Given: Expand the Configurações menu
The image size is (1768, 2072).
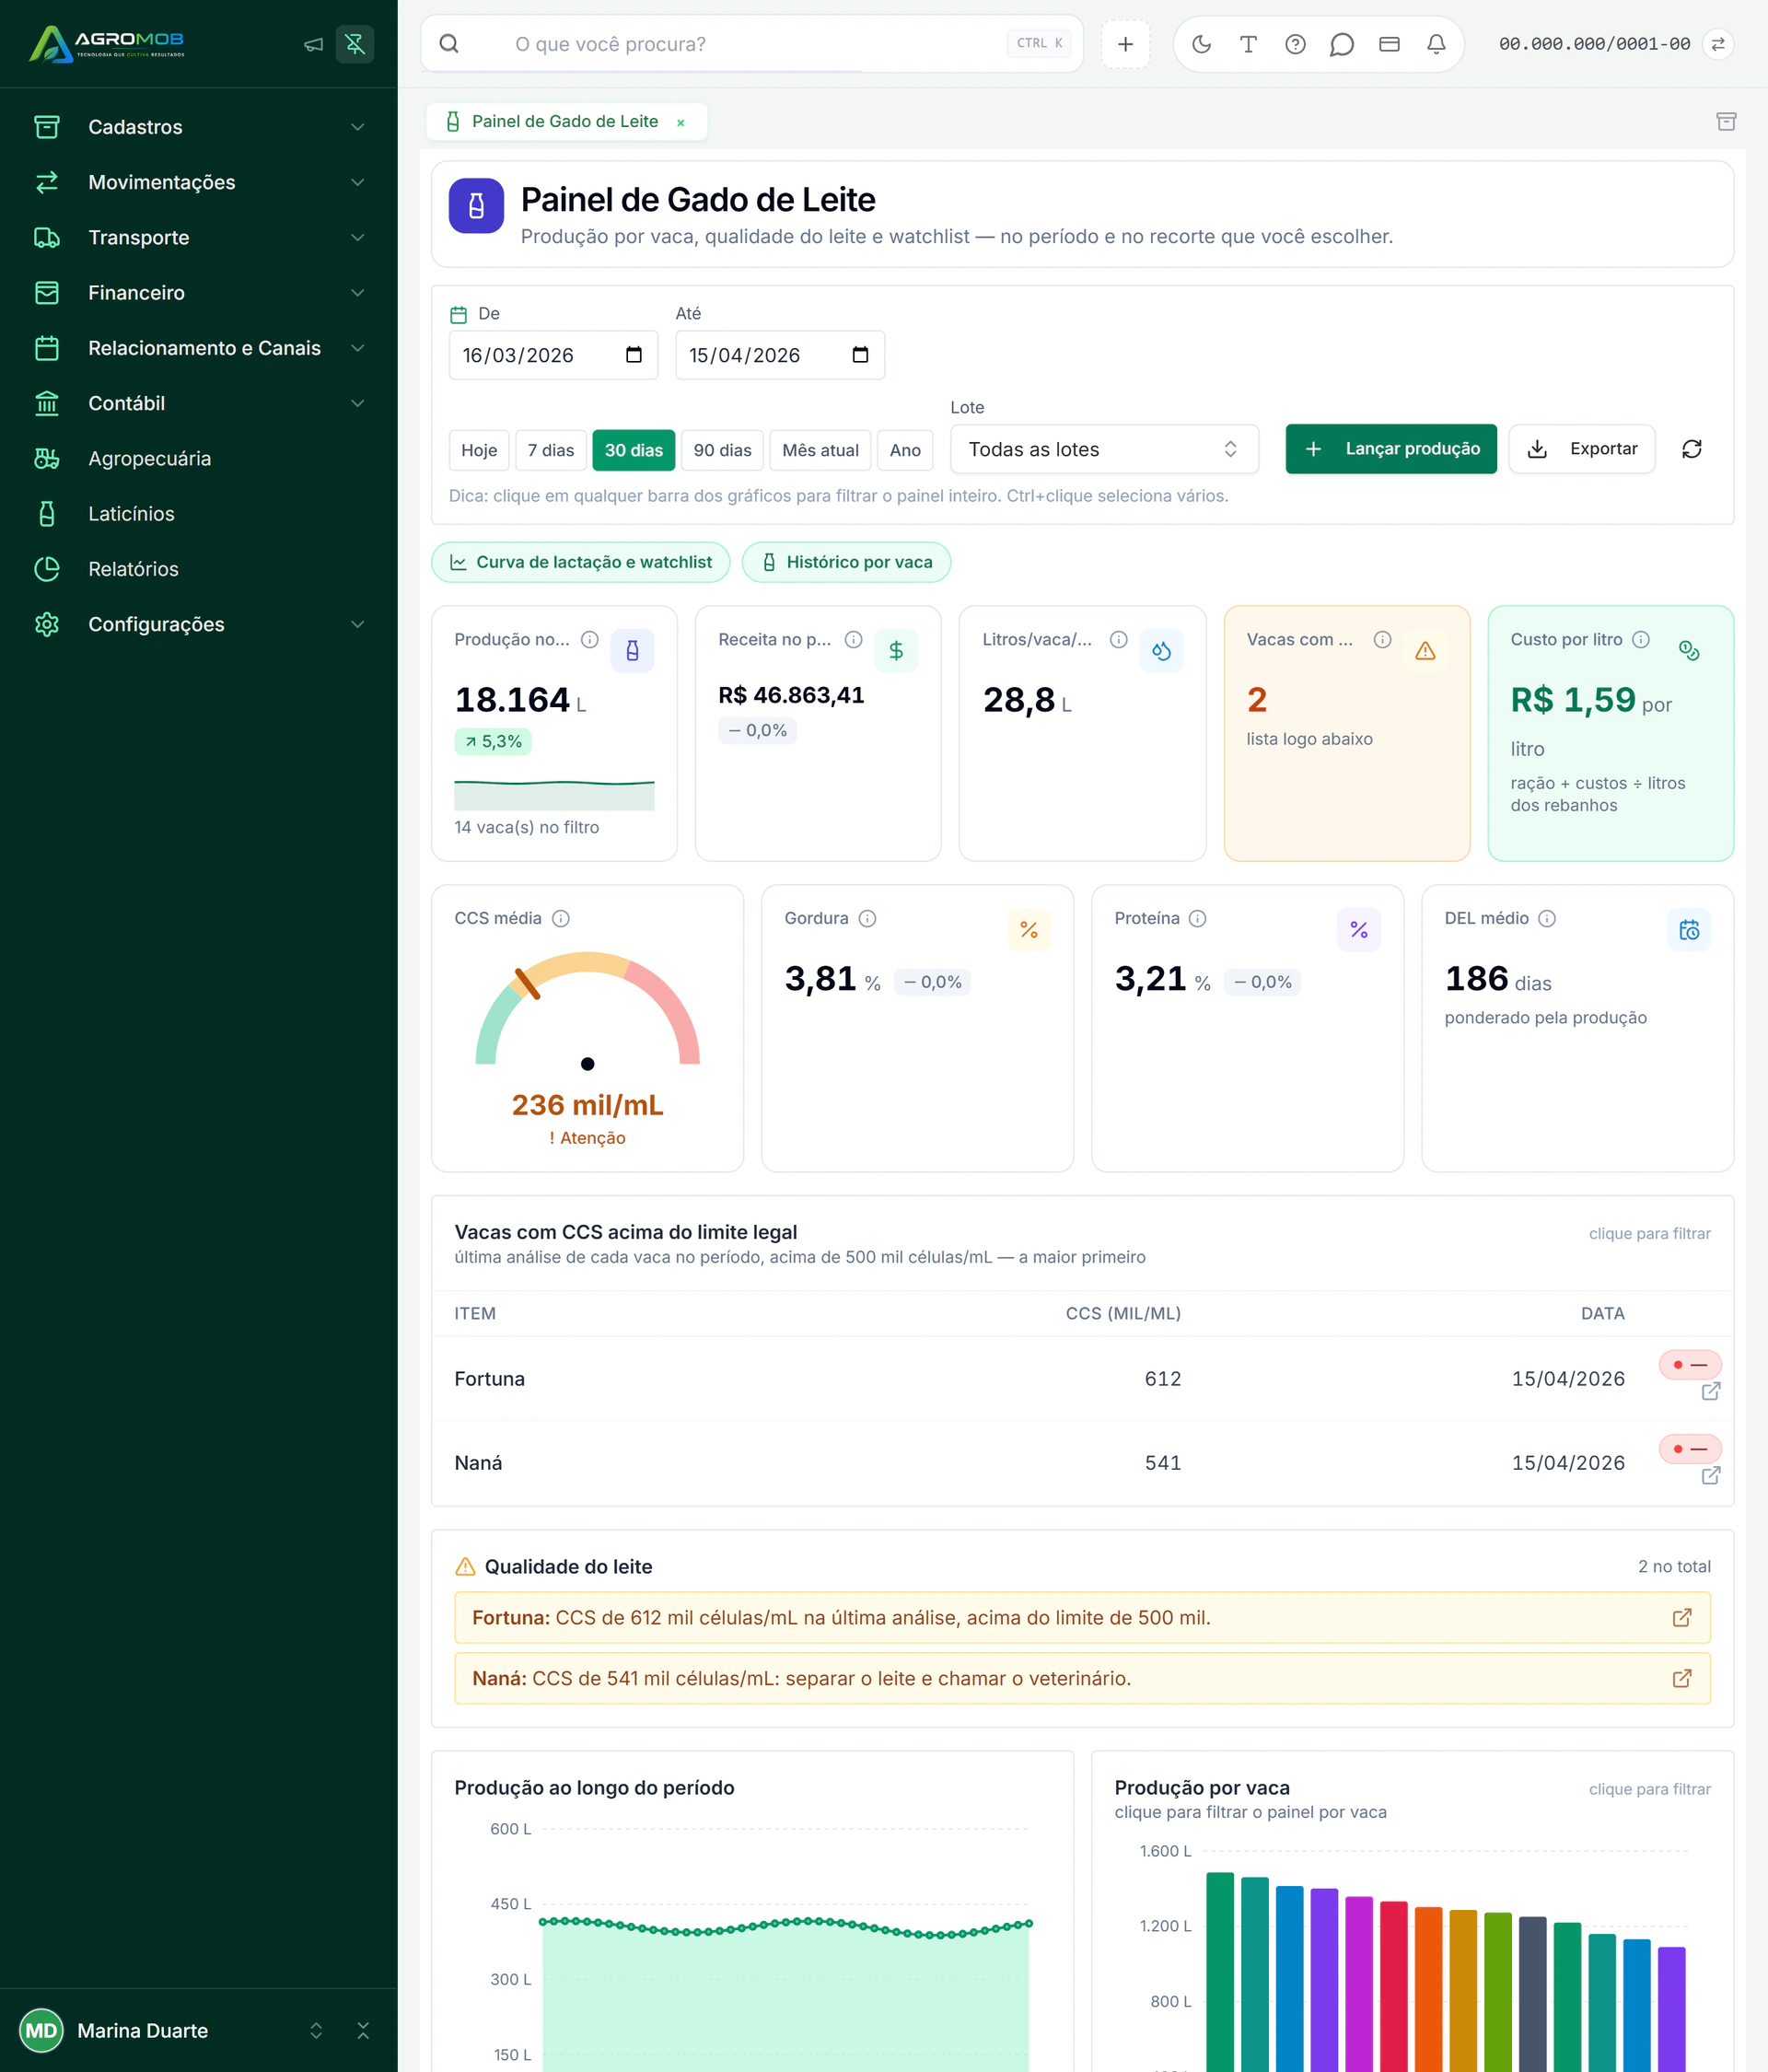Looking at the screenshot, I should tap(199, 624).
